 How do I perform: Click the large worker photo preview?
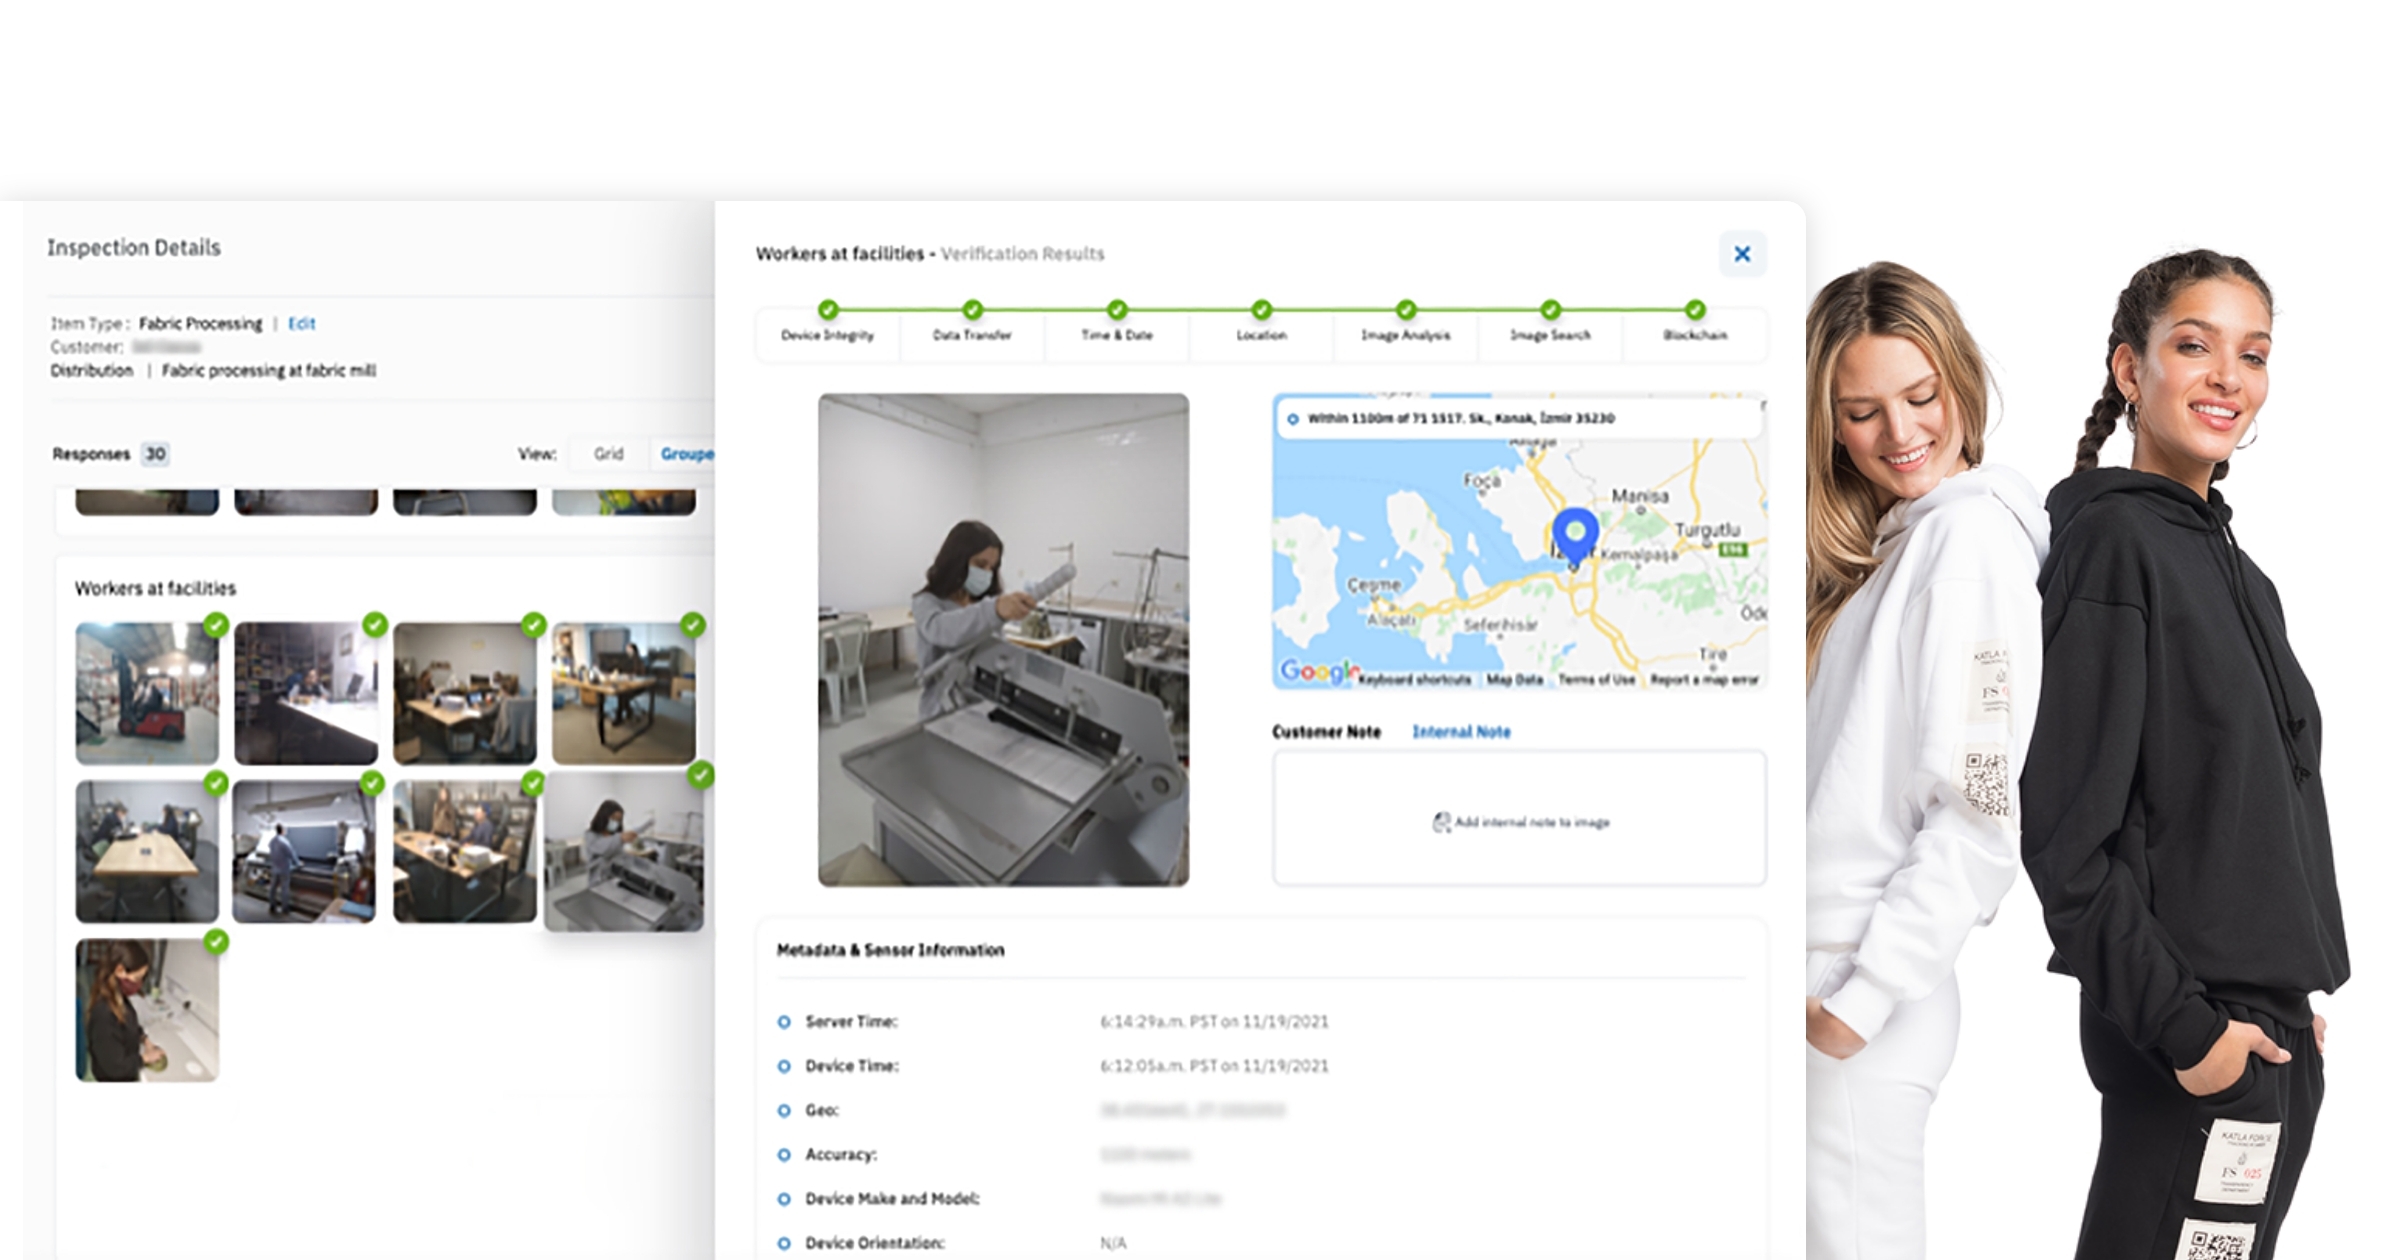[x=1003, y=640]
